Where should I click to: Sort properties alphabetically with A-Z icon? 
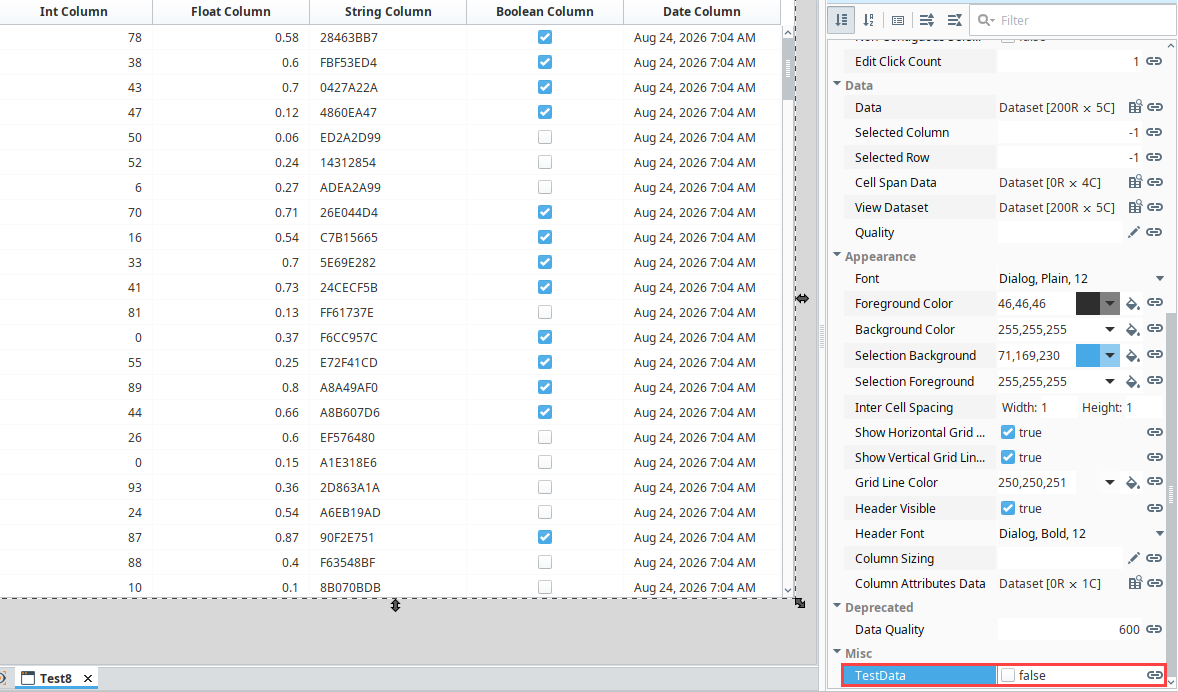coord(869,20)
